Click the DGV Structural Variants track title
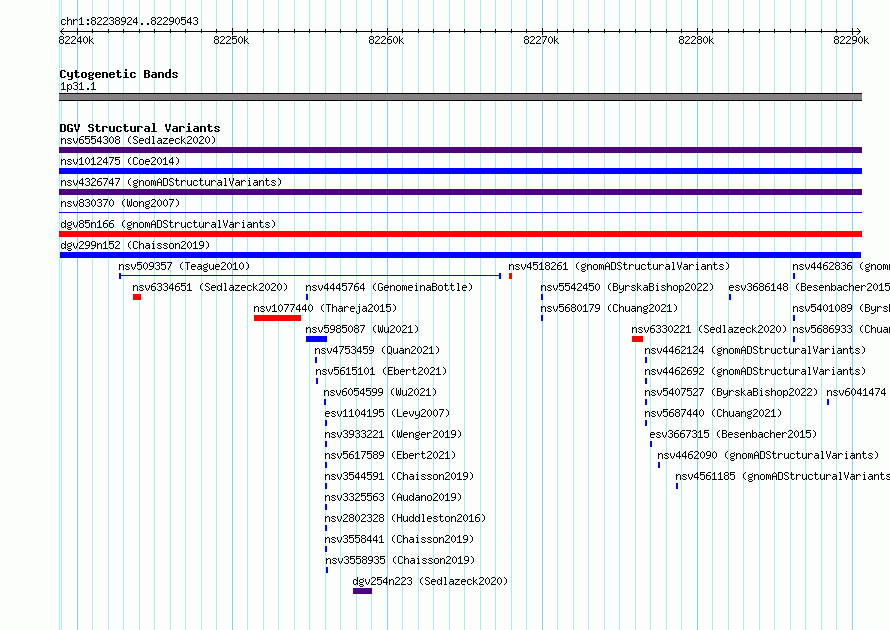 [140, 128]
